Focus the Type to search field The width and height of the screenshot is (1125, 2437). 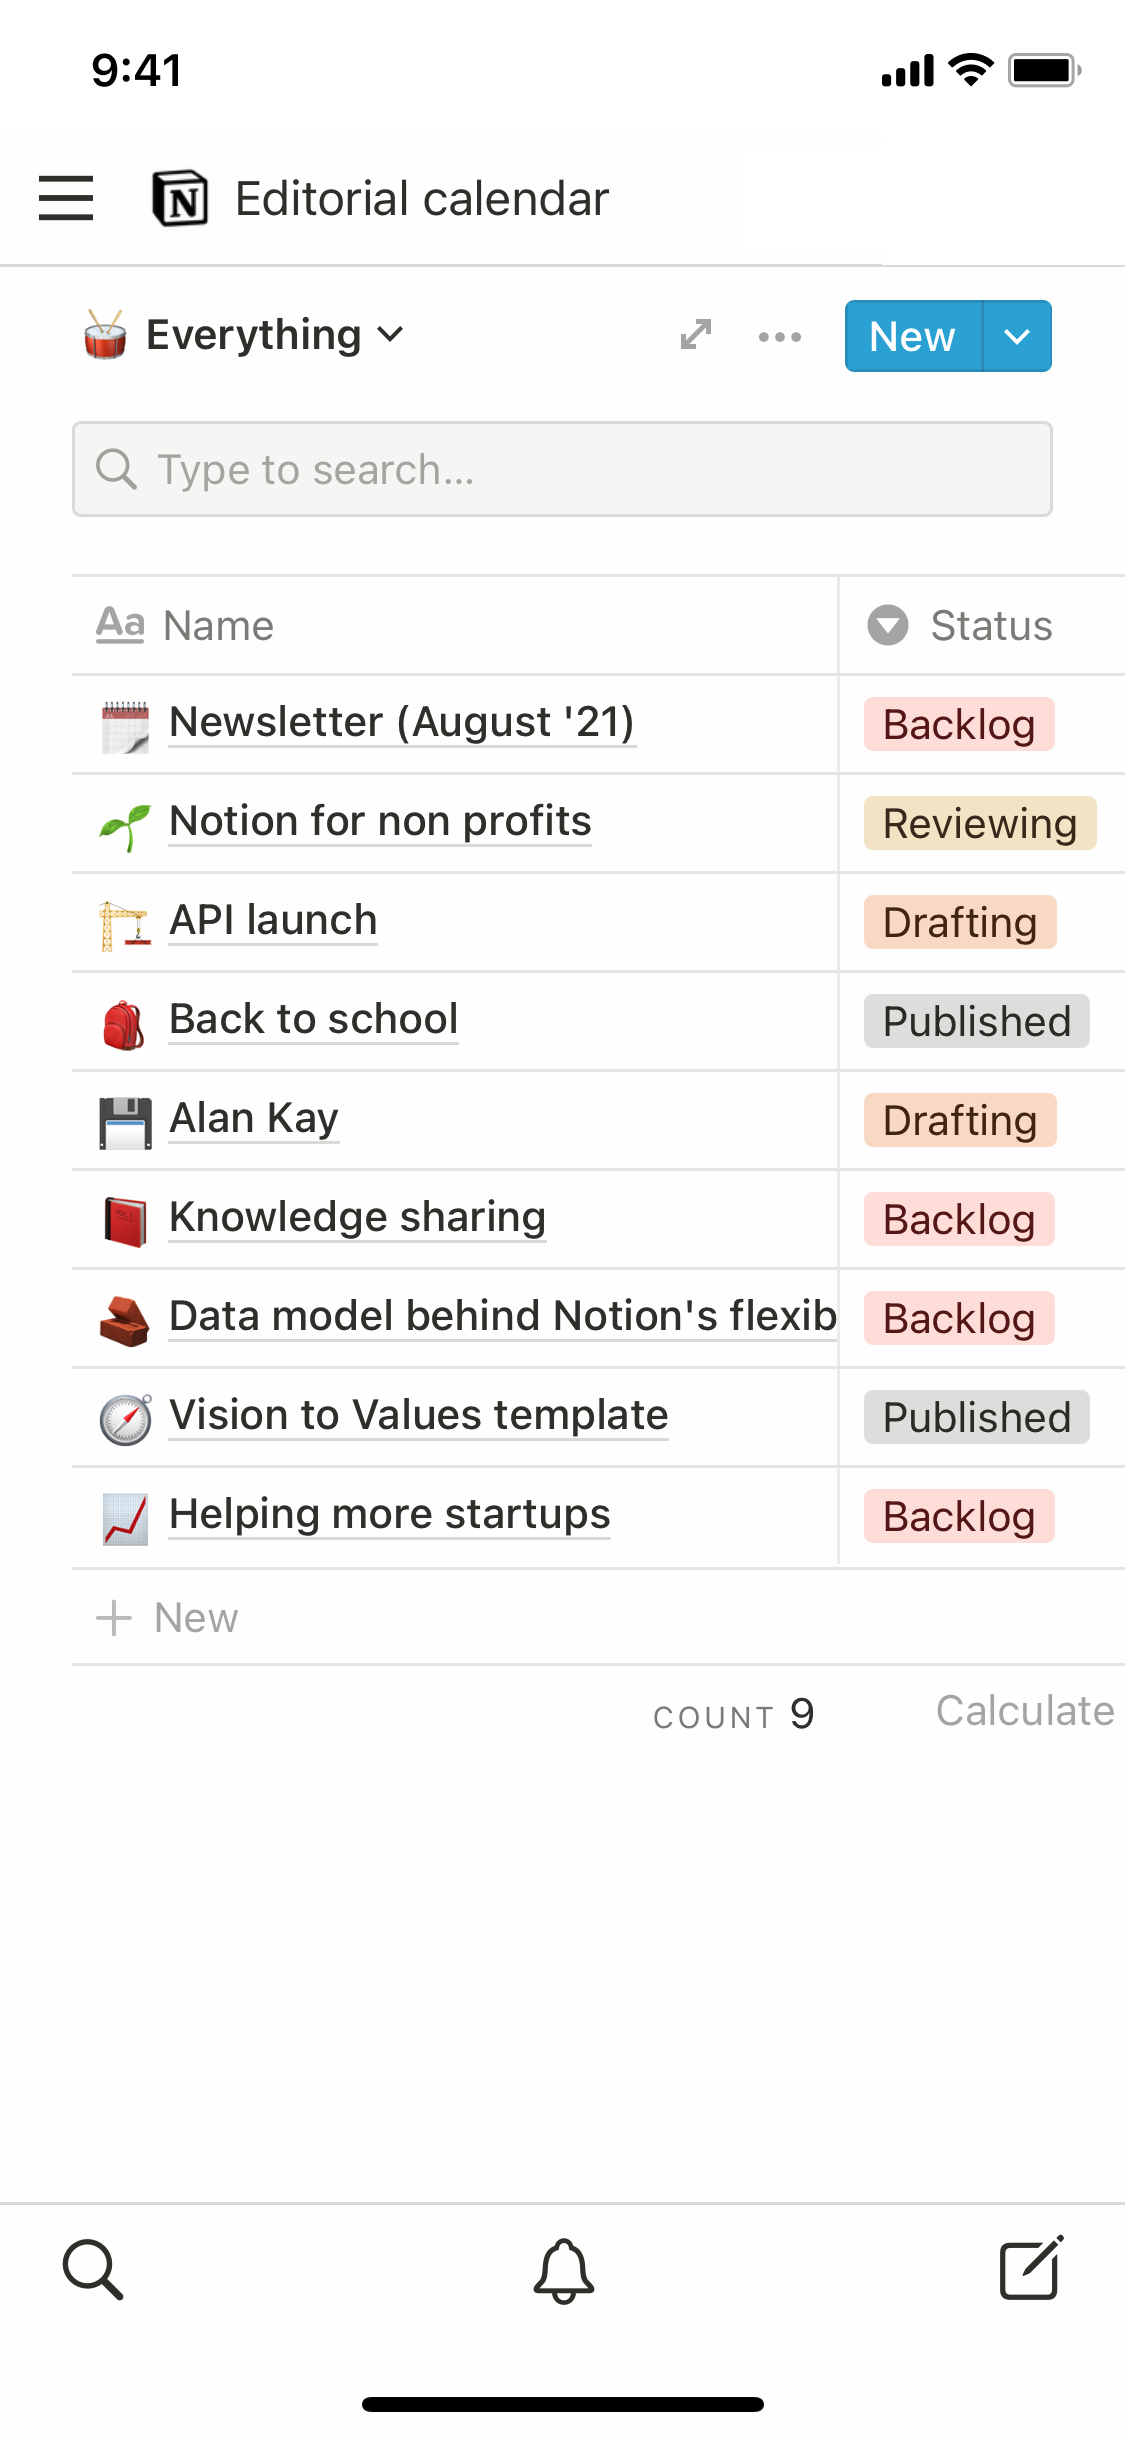click(562, 470)
